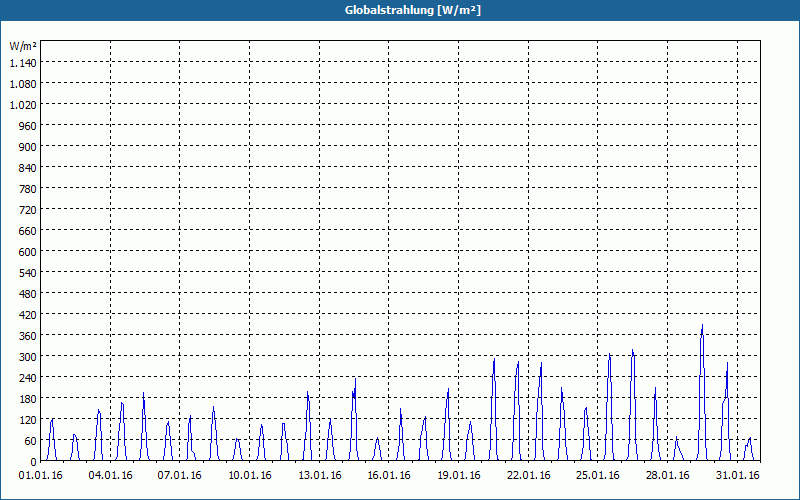This screenshot has height=500, width=800.
Task: Click the 01.01.16 date label
Action: [41, 476]
